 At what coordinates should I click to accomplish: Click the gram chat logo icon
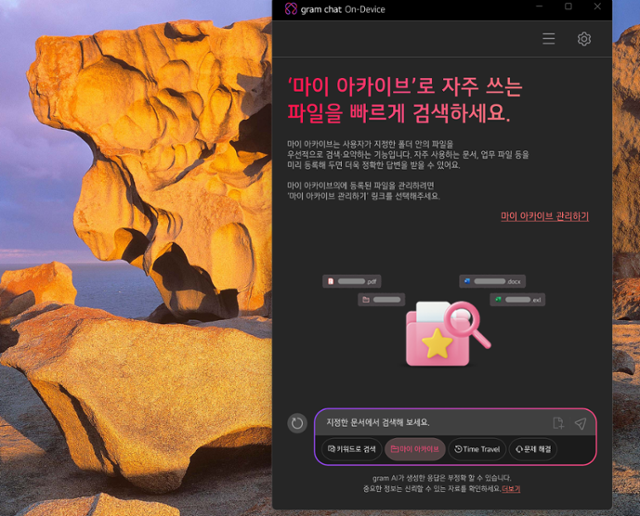pyautogui.click(x=291, y=9)
